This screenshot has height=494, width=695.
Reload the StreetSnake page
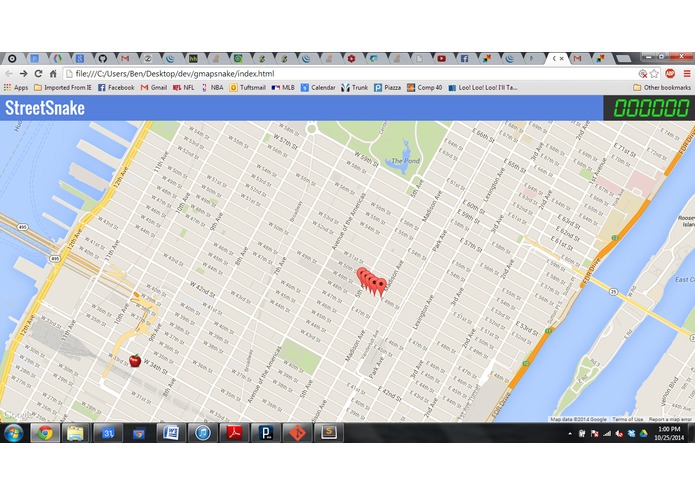38,74
